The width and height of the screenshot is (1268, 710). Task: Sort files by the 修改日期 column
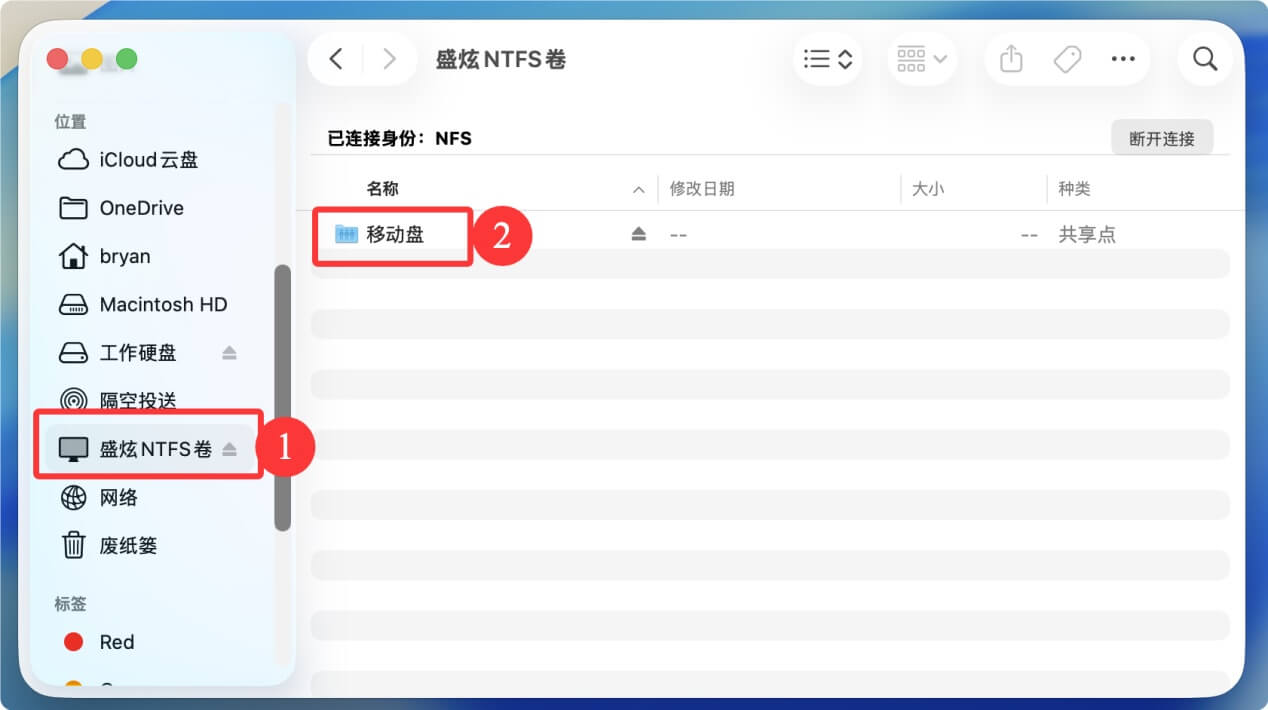click(x=703, y=188)
